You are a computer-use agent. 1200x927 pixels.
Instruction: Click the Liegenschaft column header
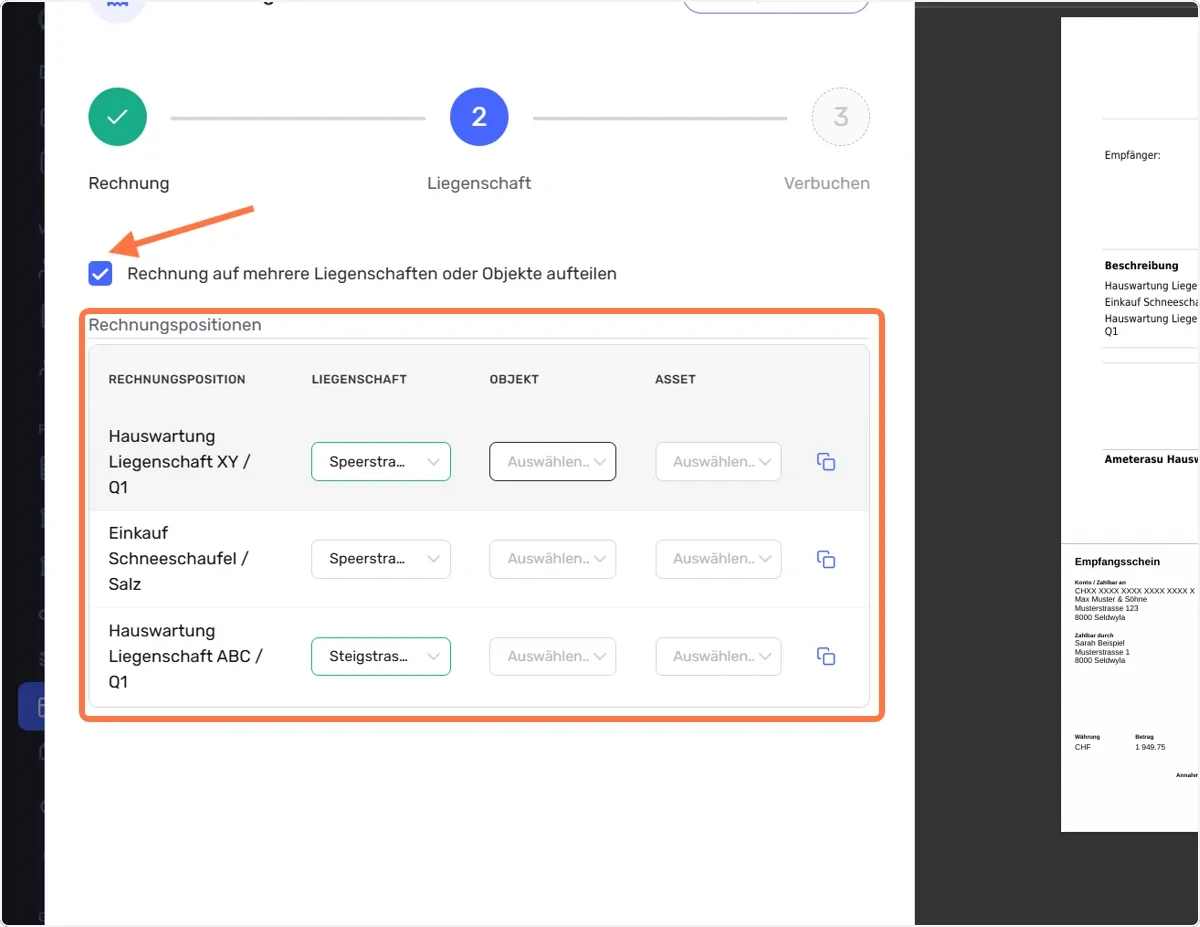click(359, 379)
